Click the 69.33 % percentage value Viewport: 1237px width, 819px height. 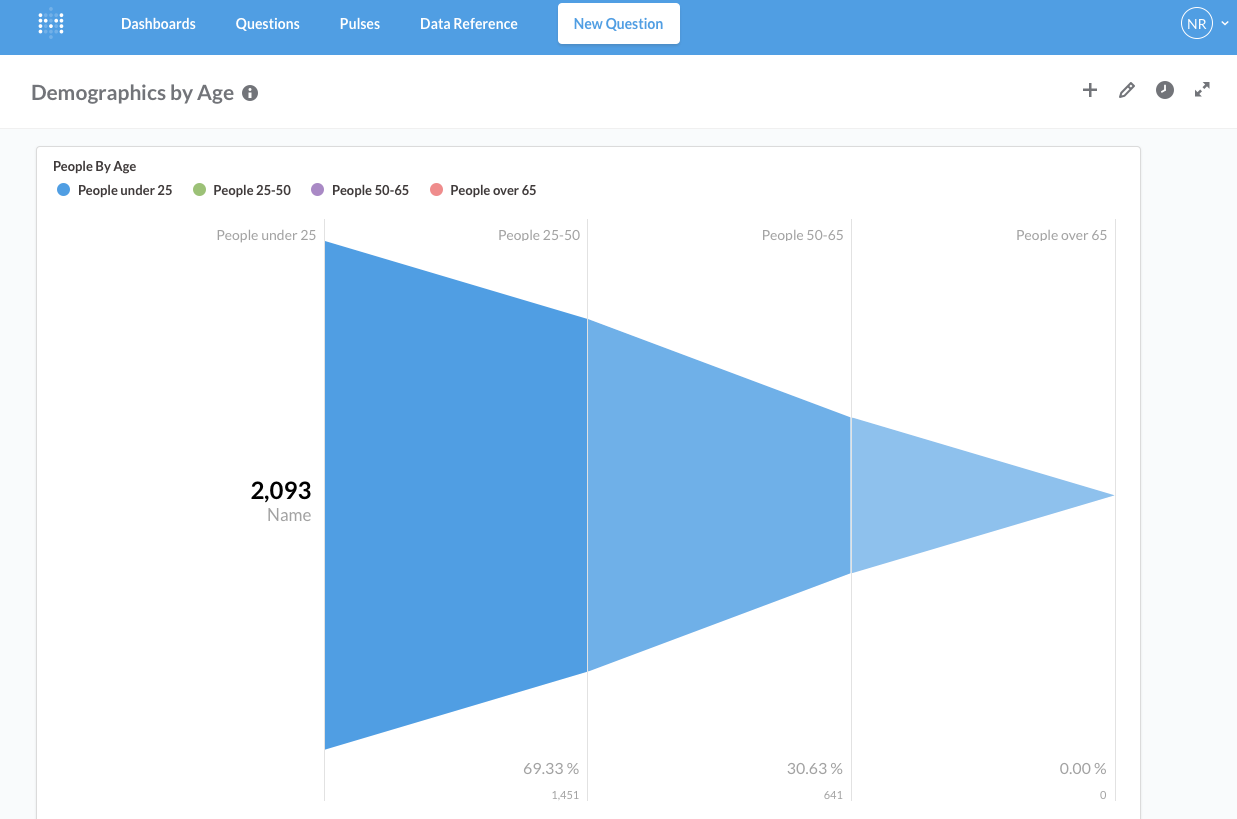point(551,769)
